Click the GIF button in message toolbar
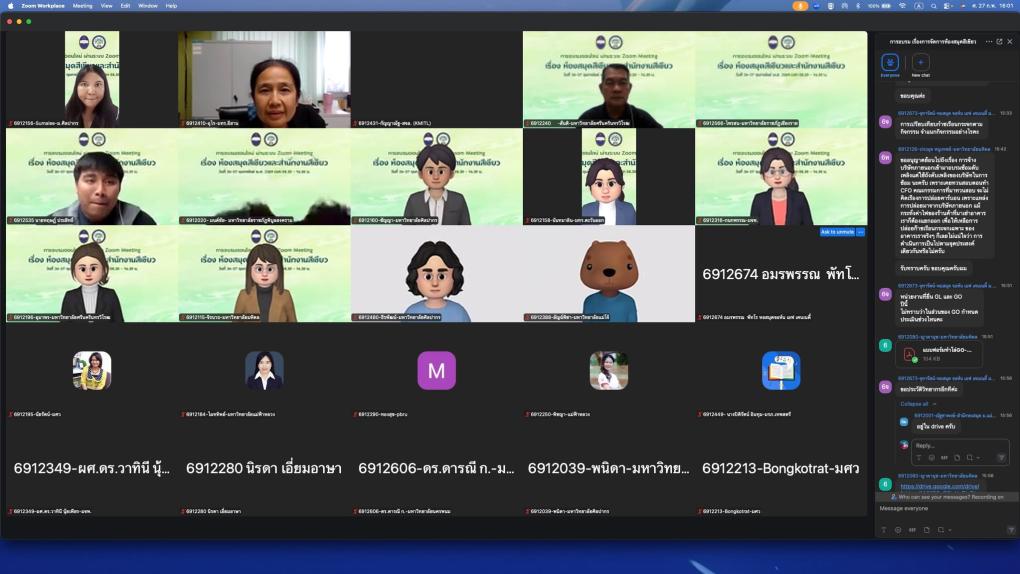This screenshot has width=1020, height=574. coord(912,530)
